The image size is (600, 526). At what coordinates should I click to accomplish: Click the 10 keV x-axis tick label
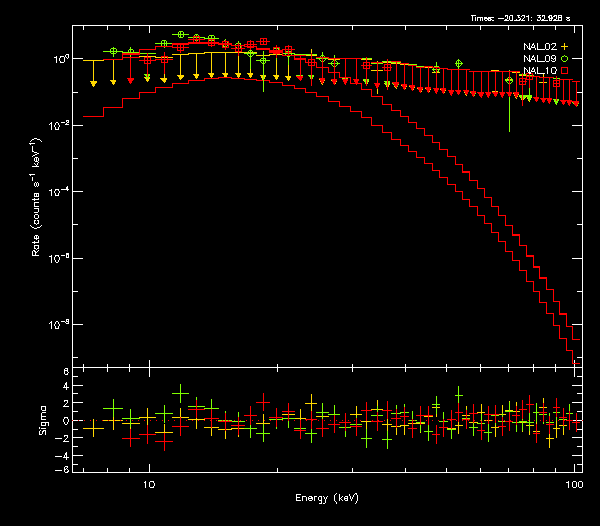tap(149, 484)
